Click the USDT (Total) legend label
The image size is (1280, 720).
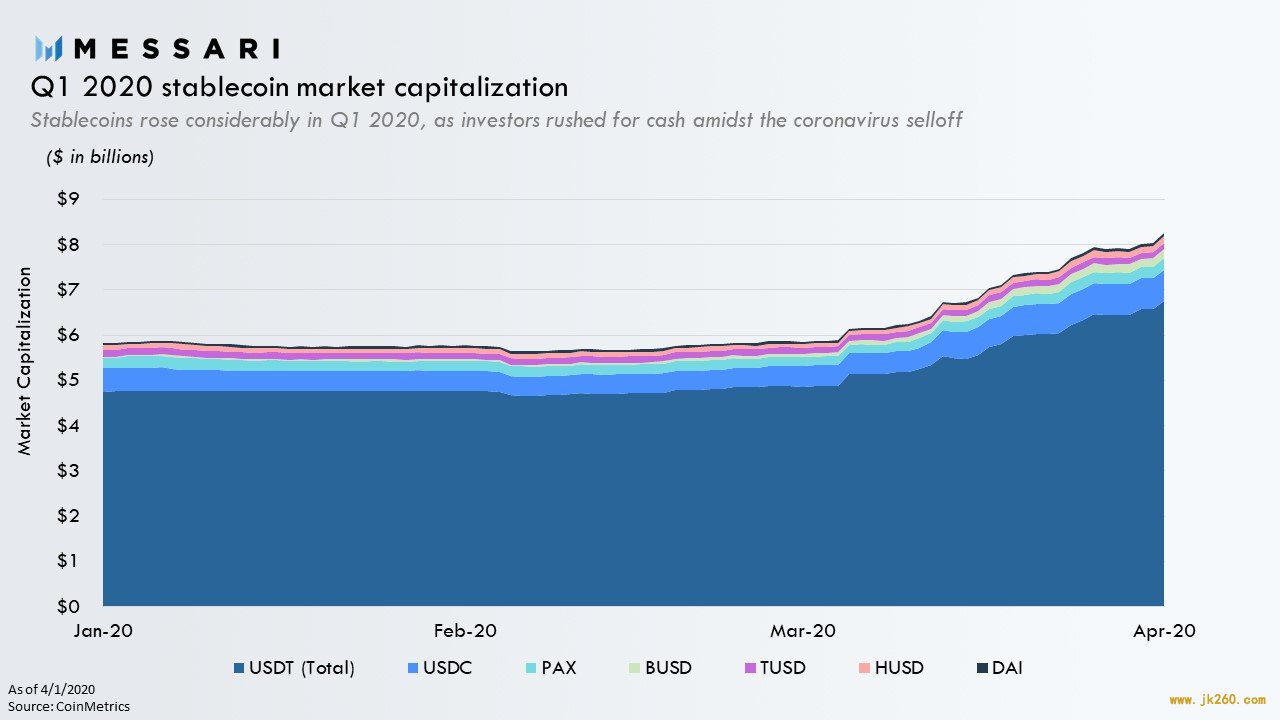(301, 668)
